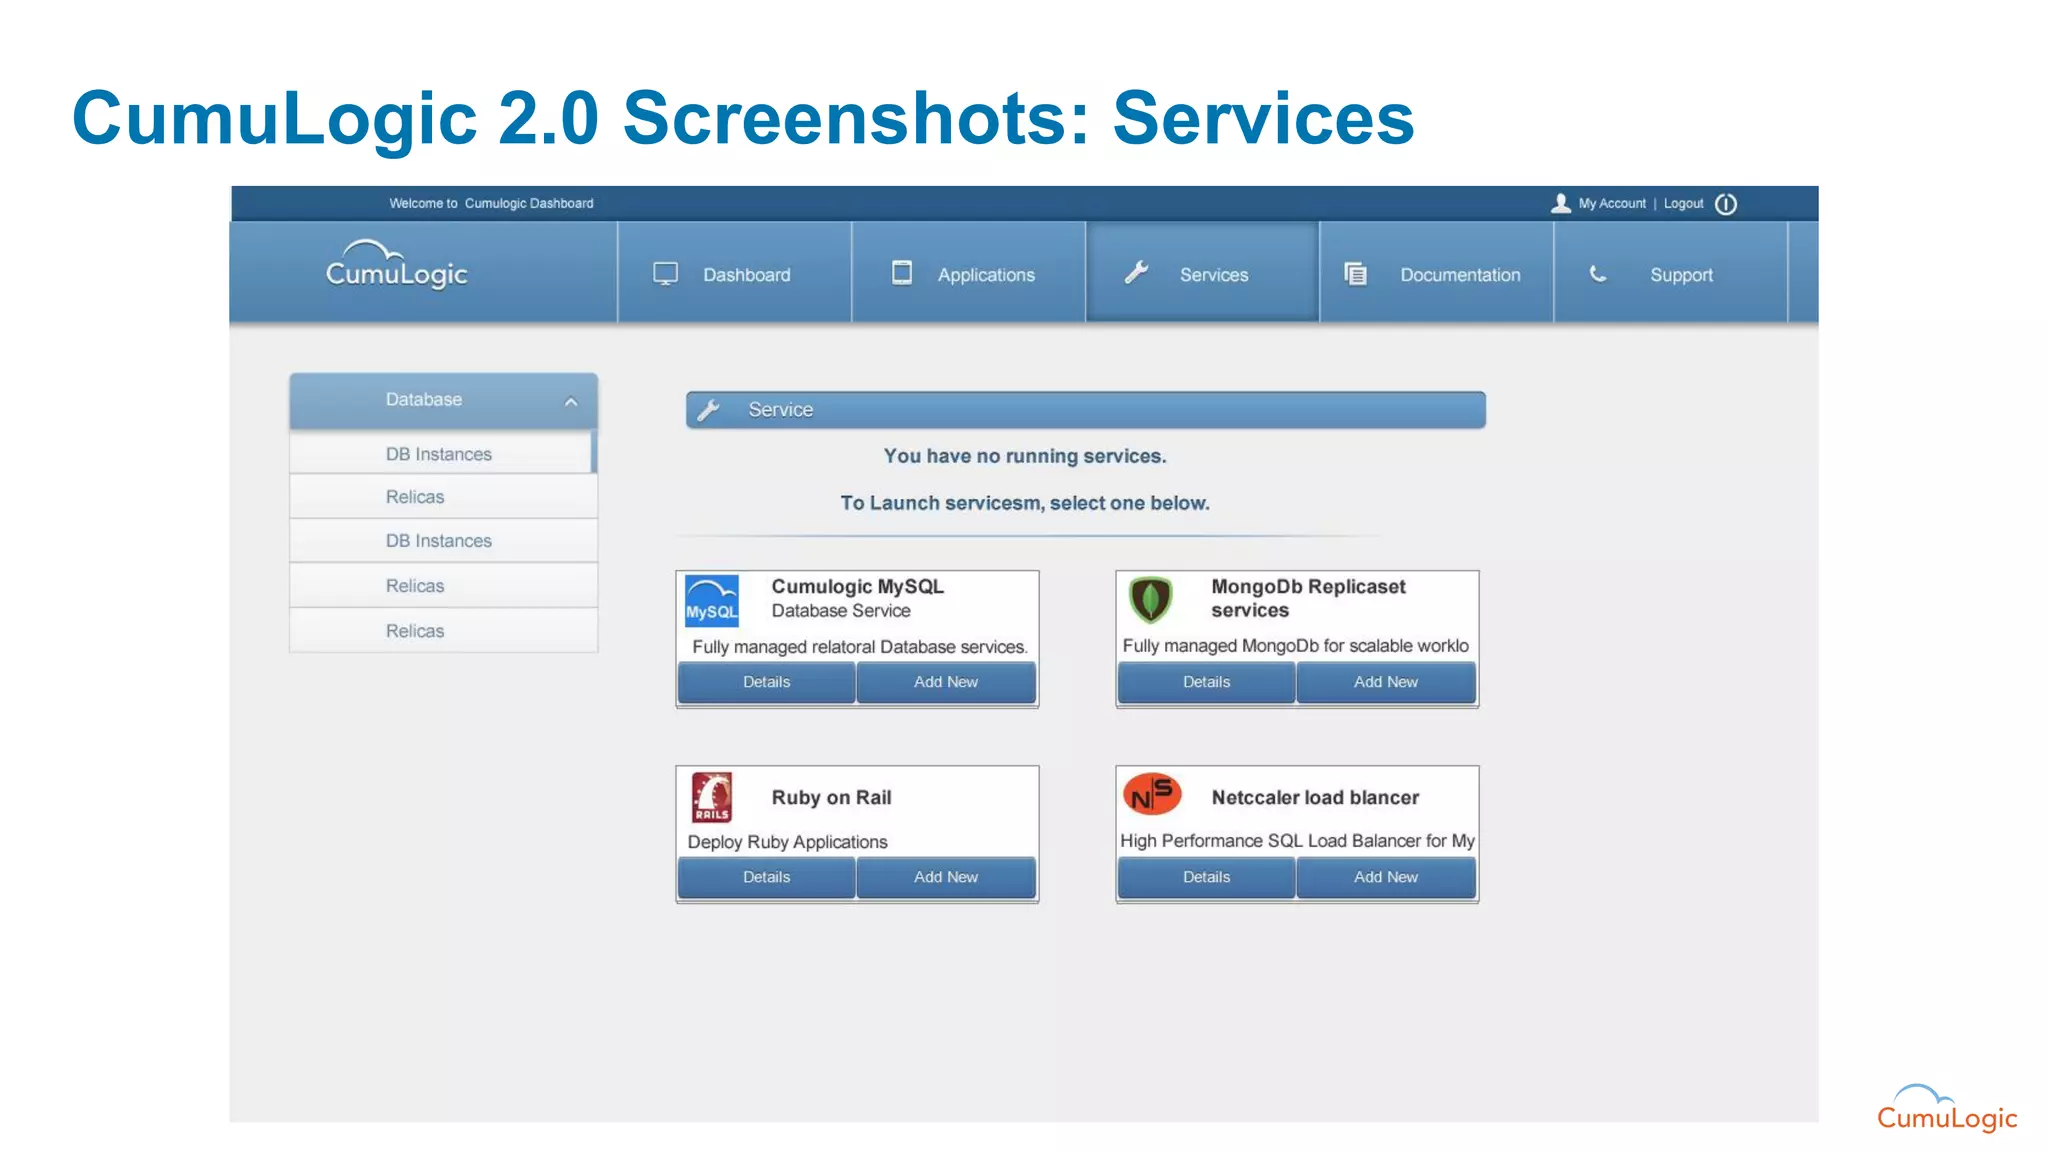View Details for Netccaler load blancer
The image size is (2048, 1152).
tap(1206, 877)
